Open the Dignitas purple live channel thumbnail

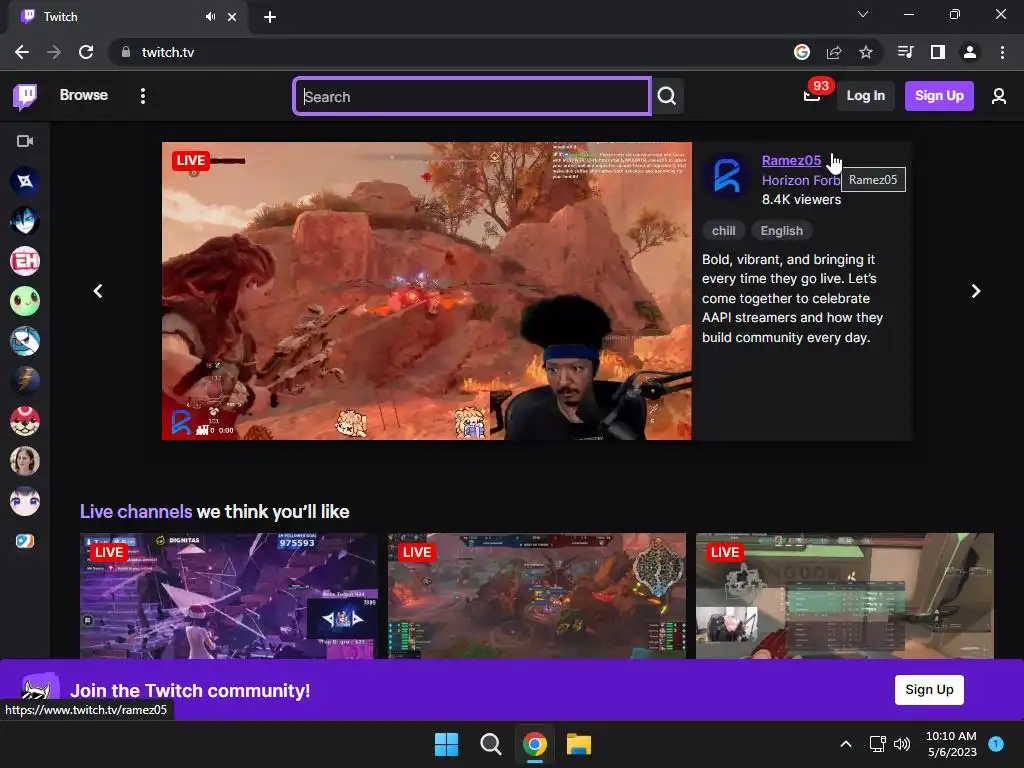point(229,596)
